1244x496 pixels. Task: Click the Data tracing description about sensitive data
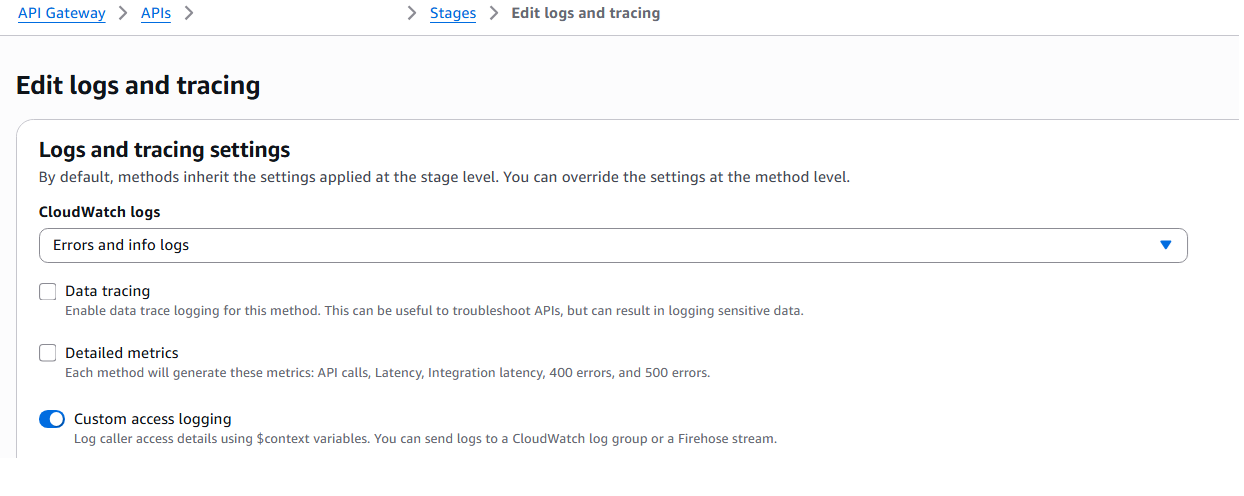(434, 311)
